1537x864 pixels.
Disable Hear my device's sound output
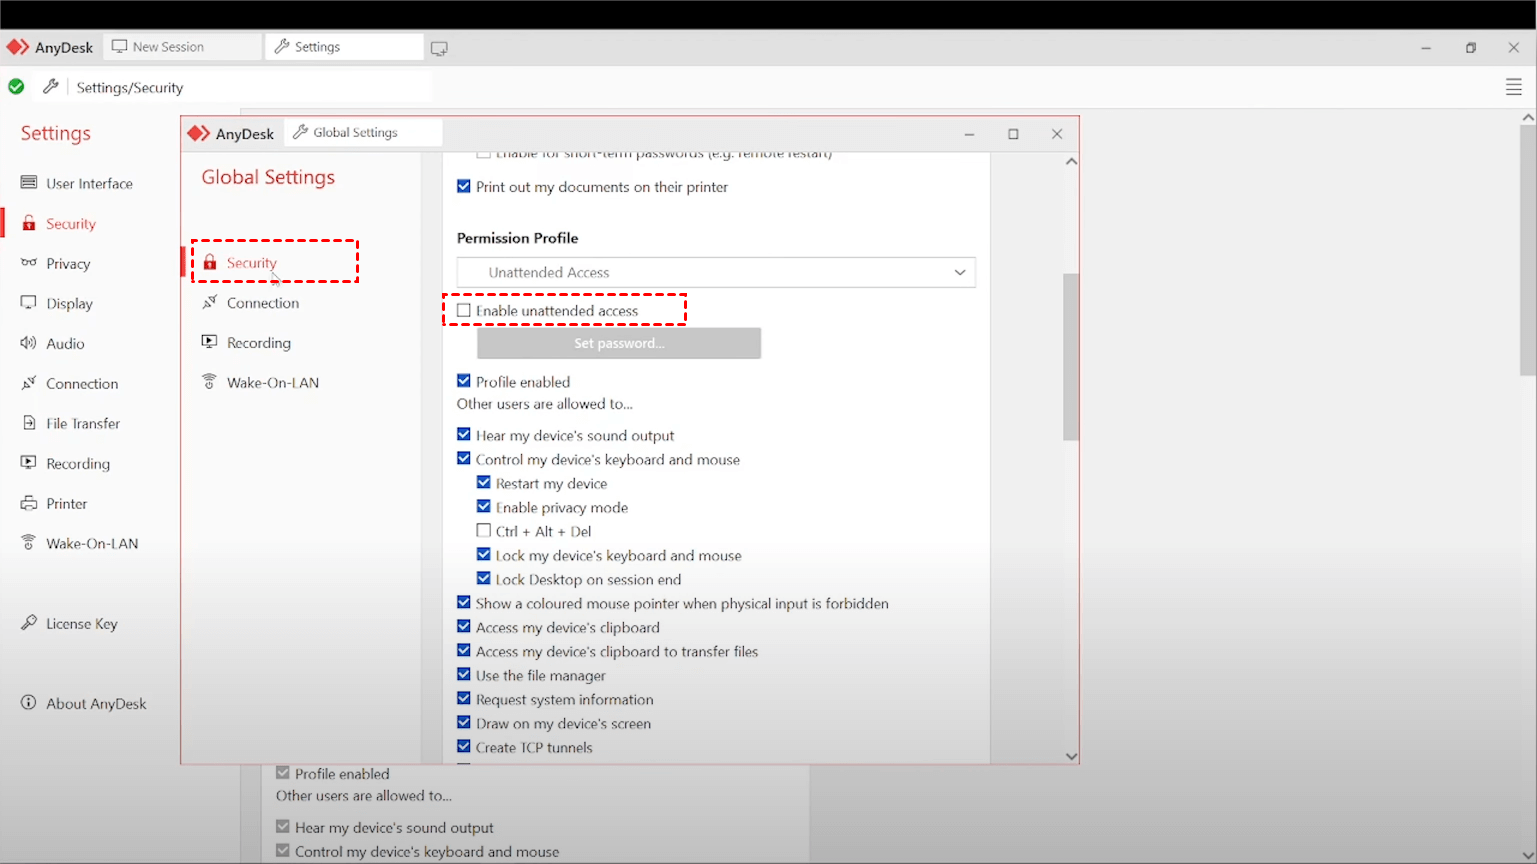[x=464, y=435]
